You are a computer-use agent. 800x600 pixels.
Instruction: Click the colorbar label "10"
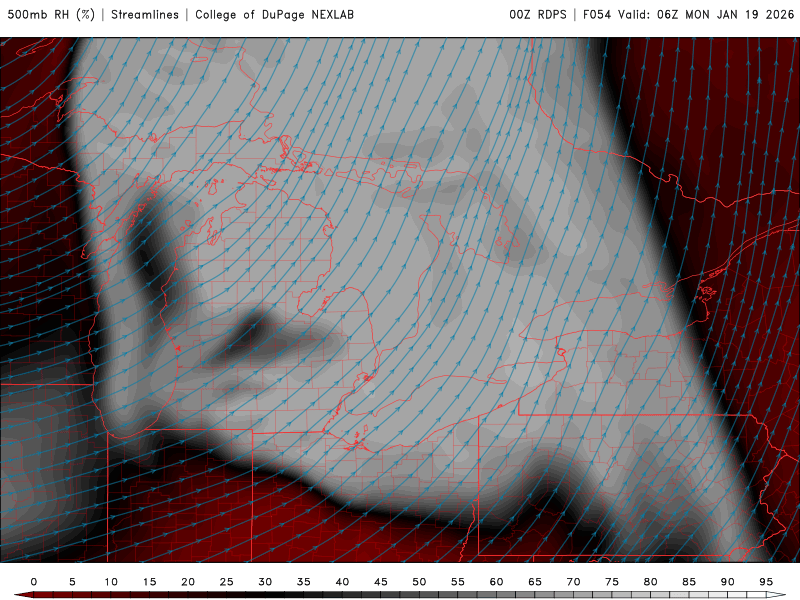tap(111, 582)
